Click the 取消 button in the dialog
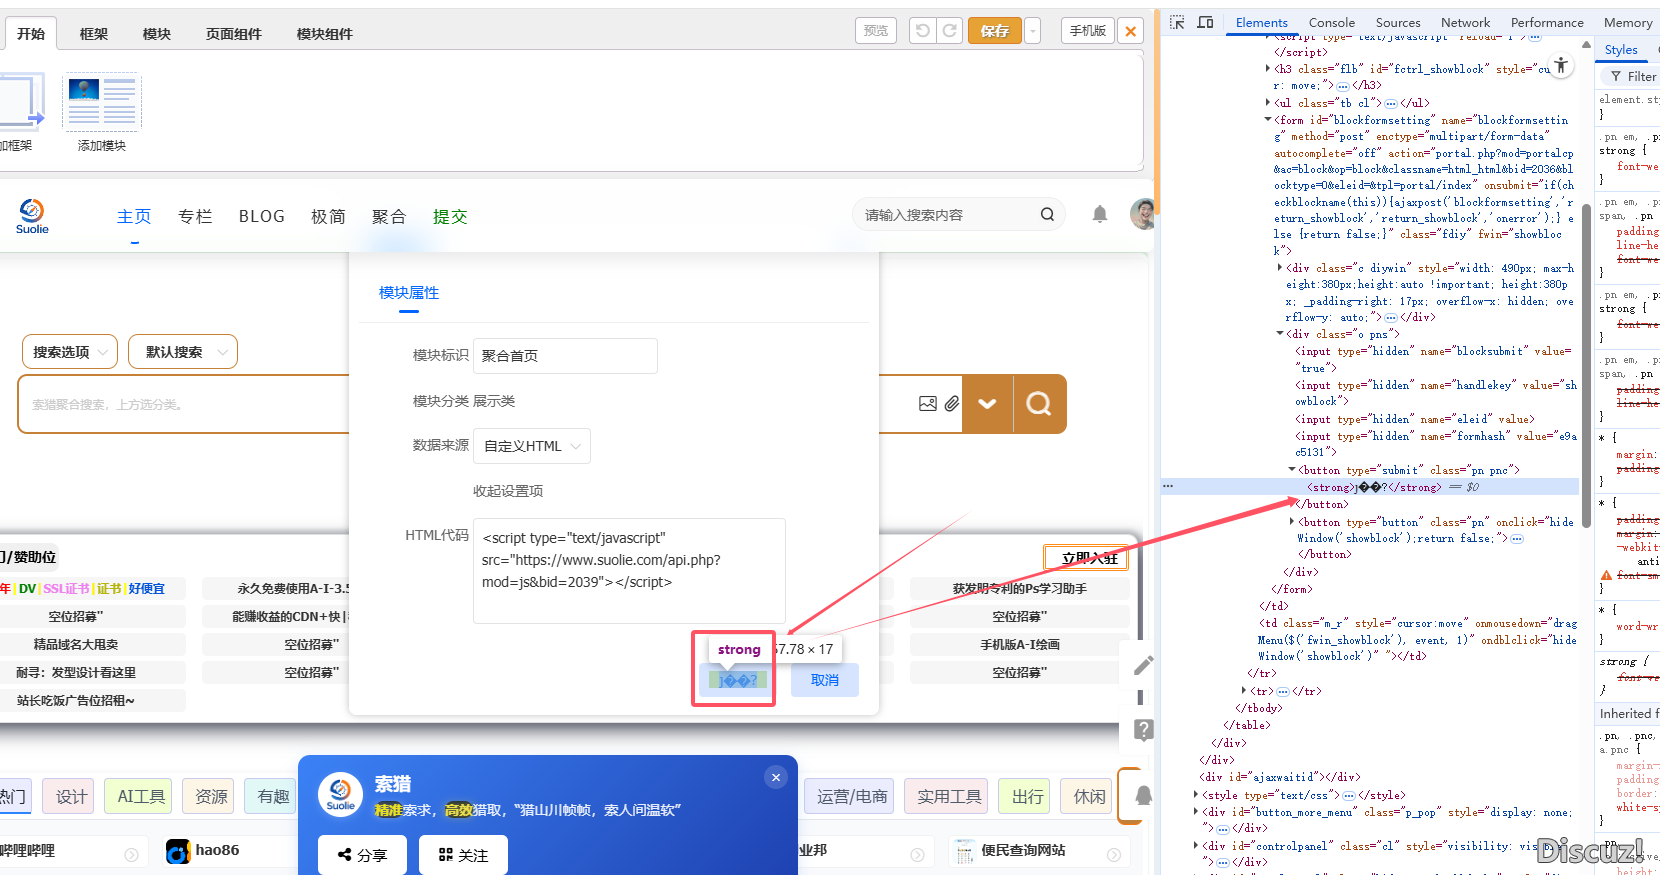Image resolution: width=1660 pixels, height=875 pixels. (824, 680)
